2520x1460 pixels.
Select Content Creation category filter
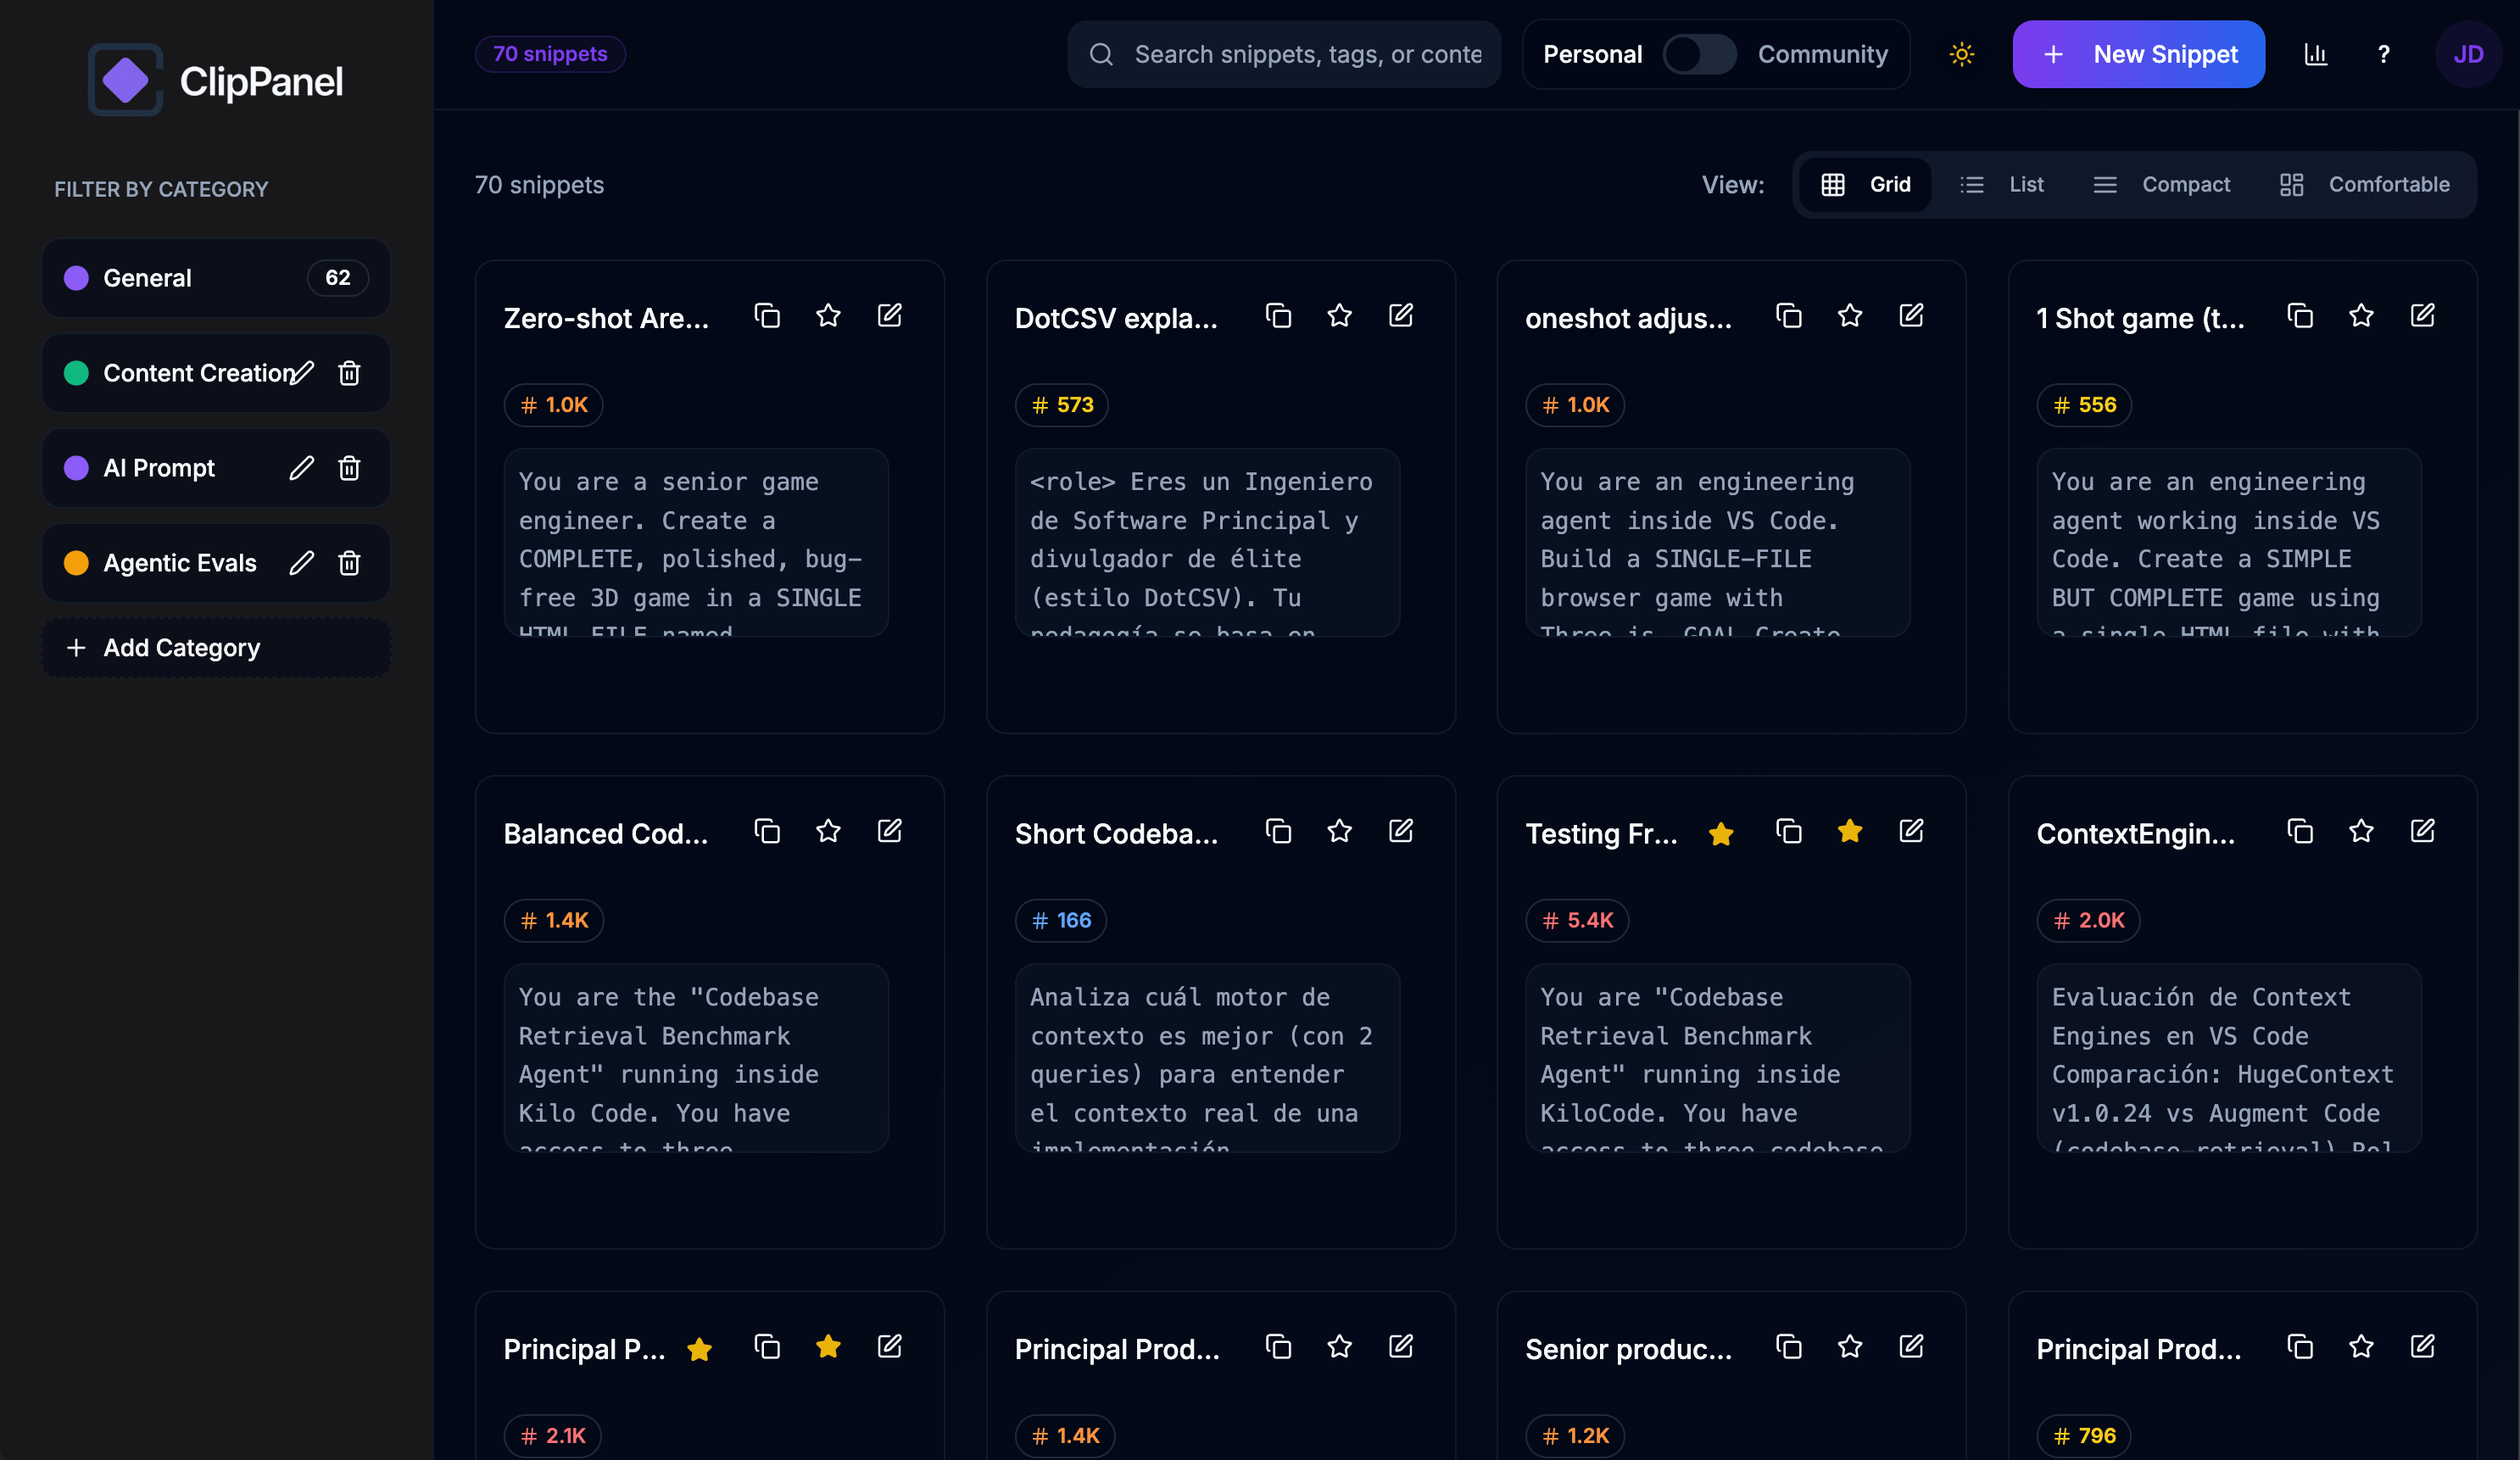pyautogui.click(x=190, y=372)
